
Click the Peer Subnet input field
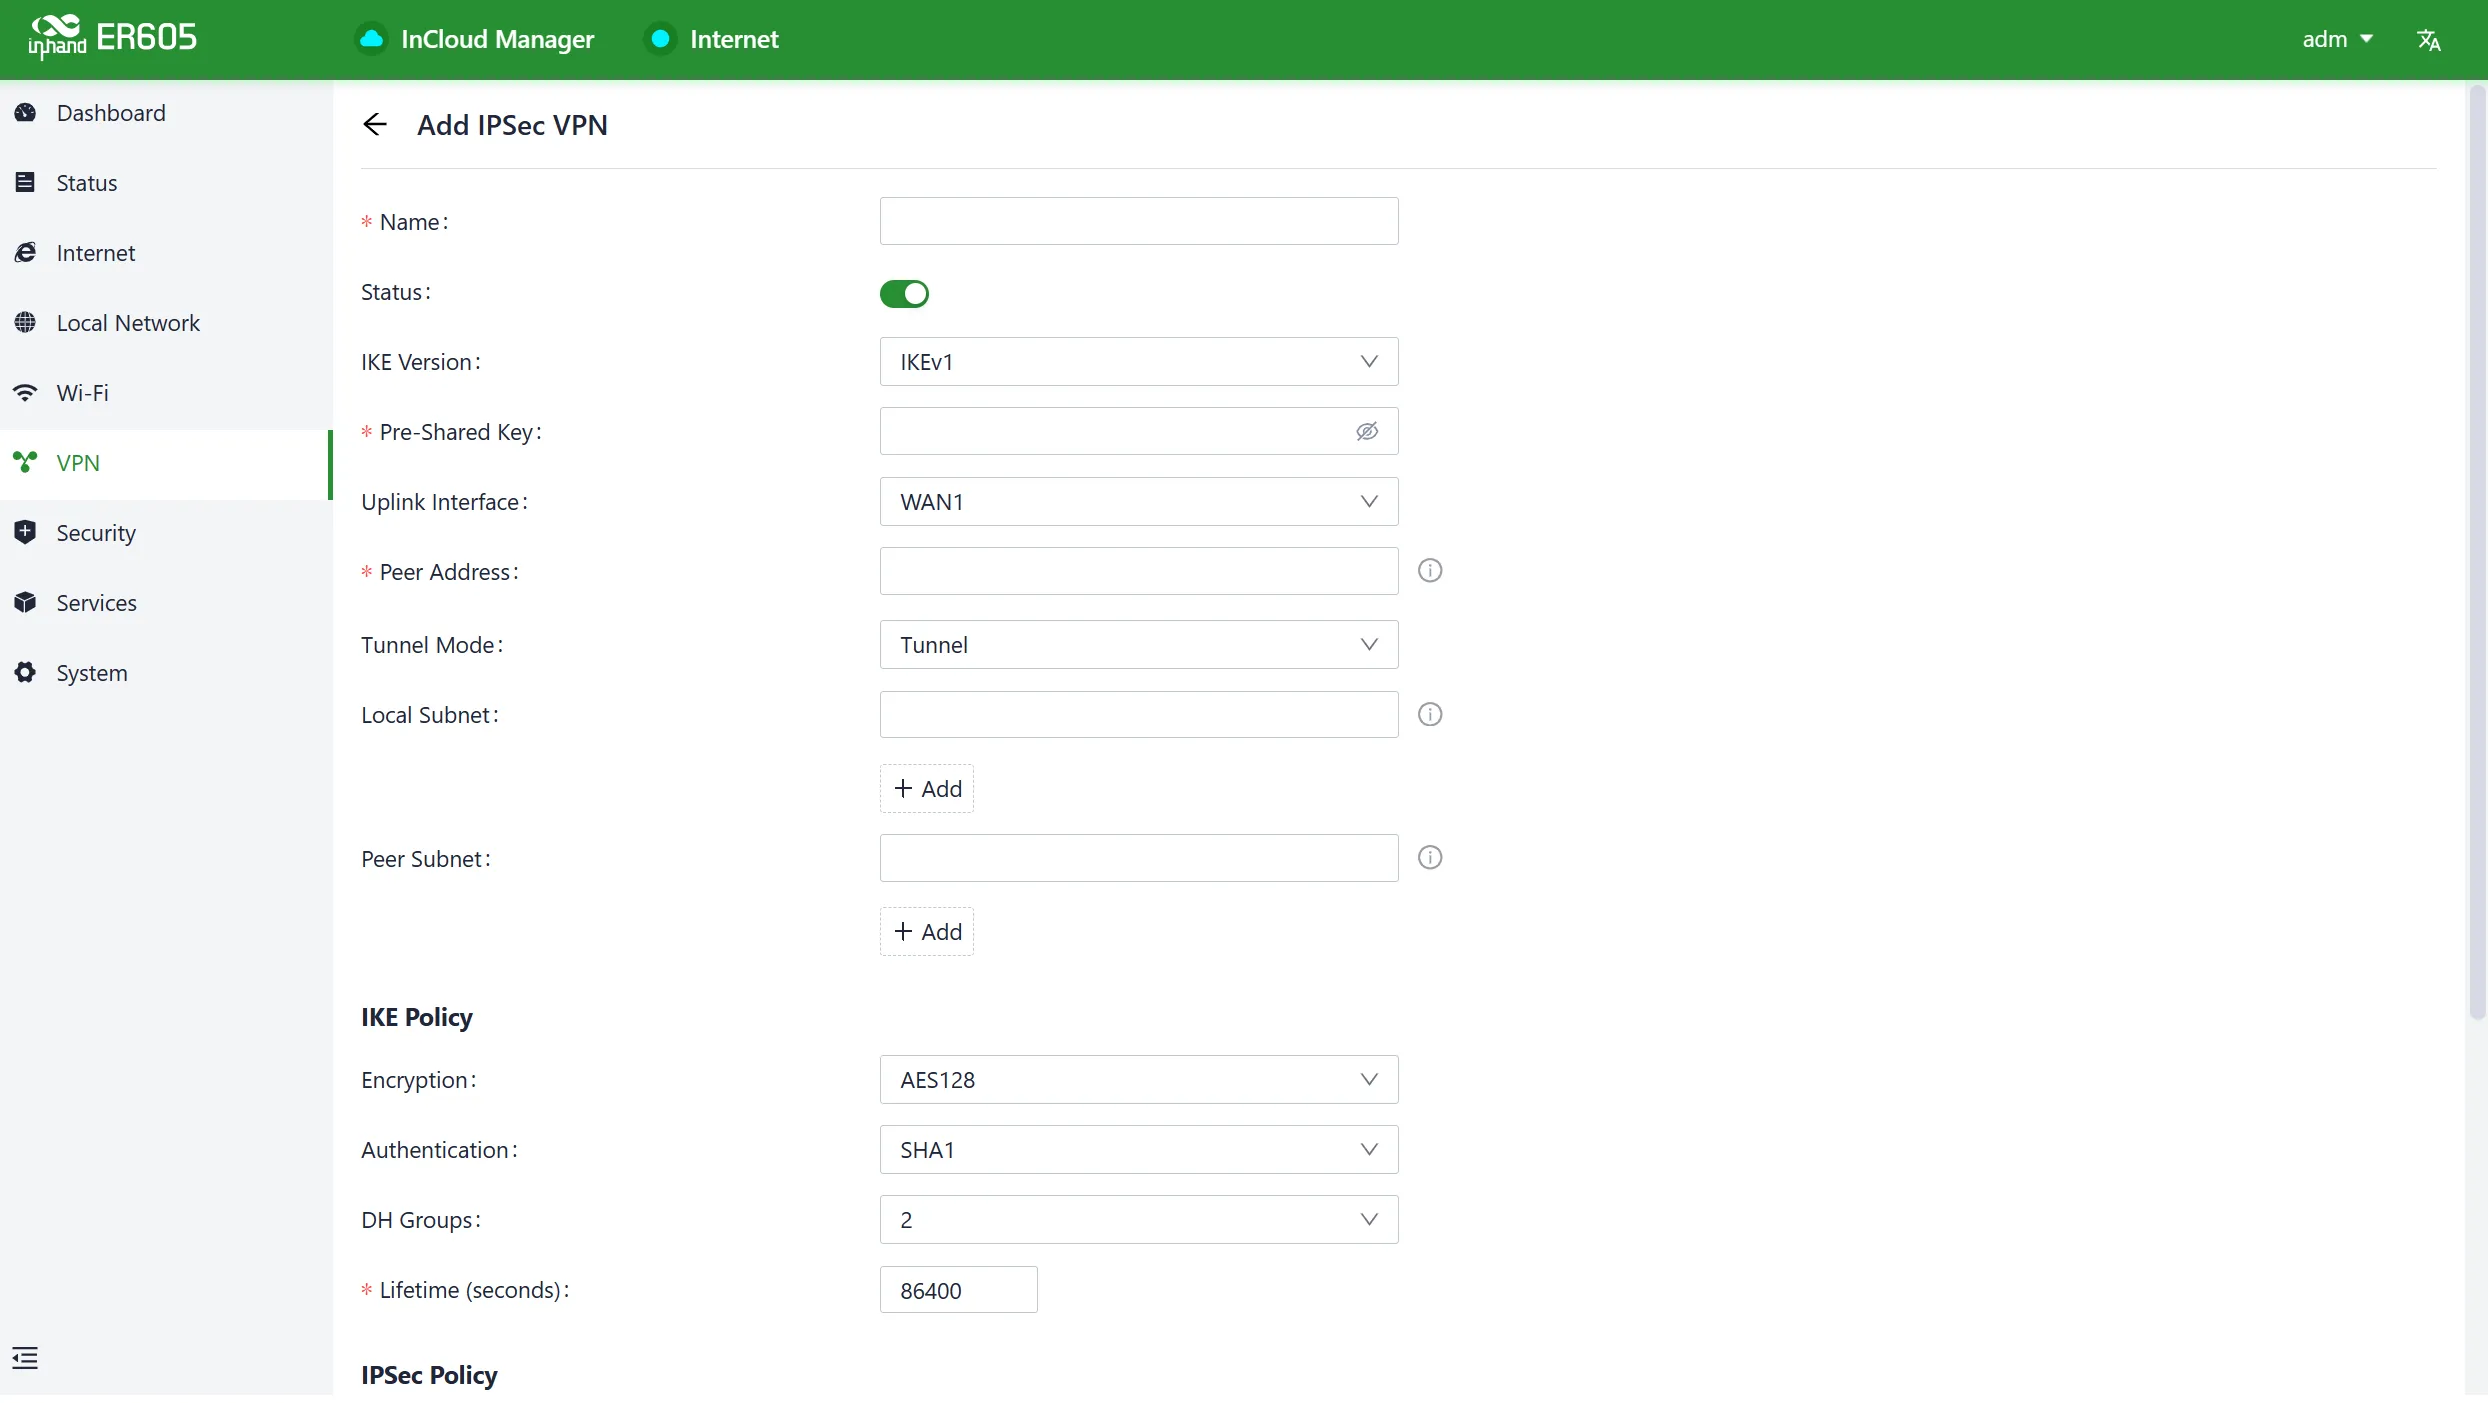coord(1139,858)
